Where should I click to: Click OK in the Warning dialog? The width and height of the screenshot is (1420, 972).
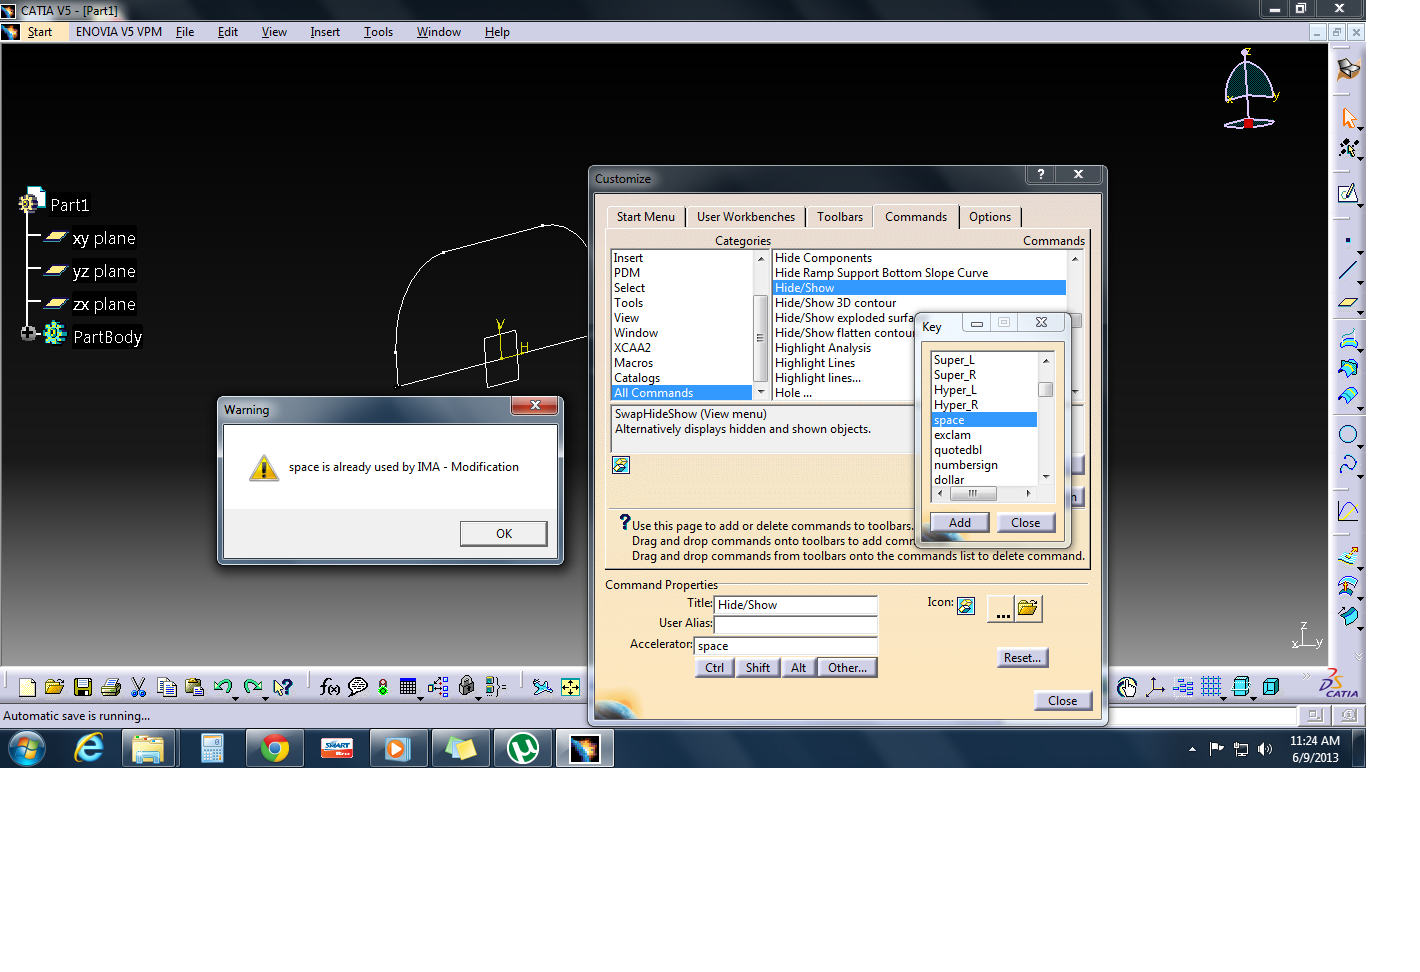click(504, 534)
